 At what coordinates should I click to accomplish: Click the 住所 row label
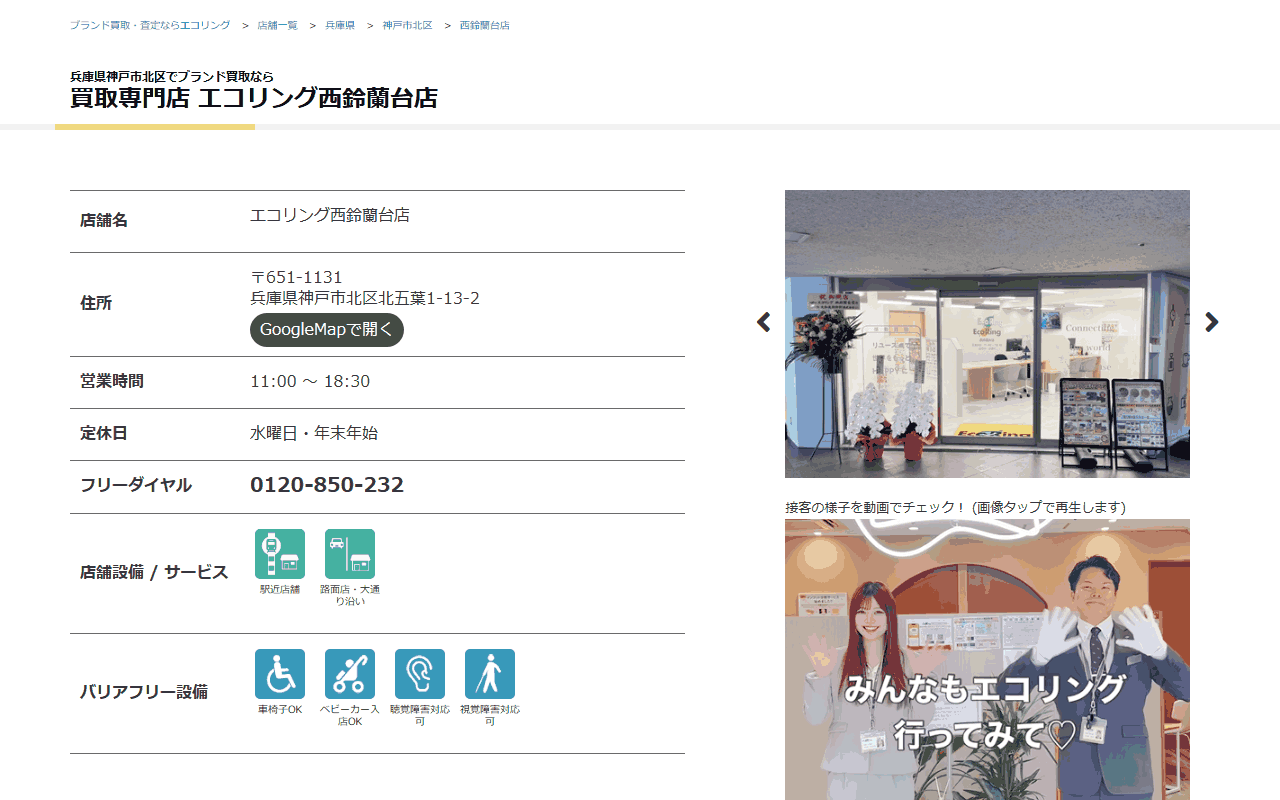click(x=96, y=303)
